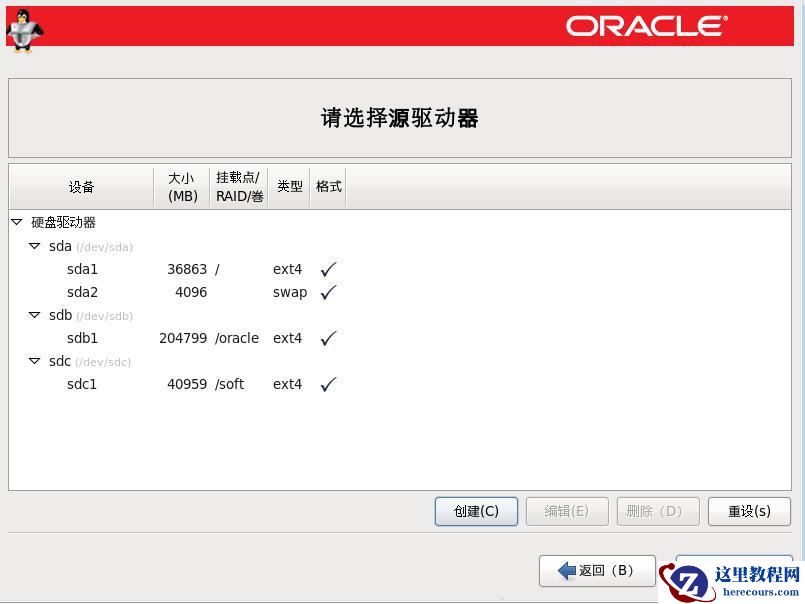
Task: Click the format checkmark for sda2
Action: click(328, 292)
